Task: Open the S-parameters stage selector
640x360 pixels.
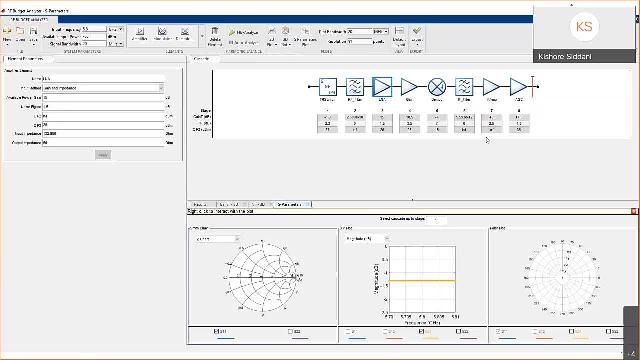Action: 436,219
